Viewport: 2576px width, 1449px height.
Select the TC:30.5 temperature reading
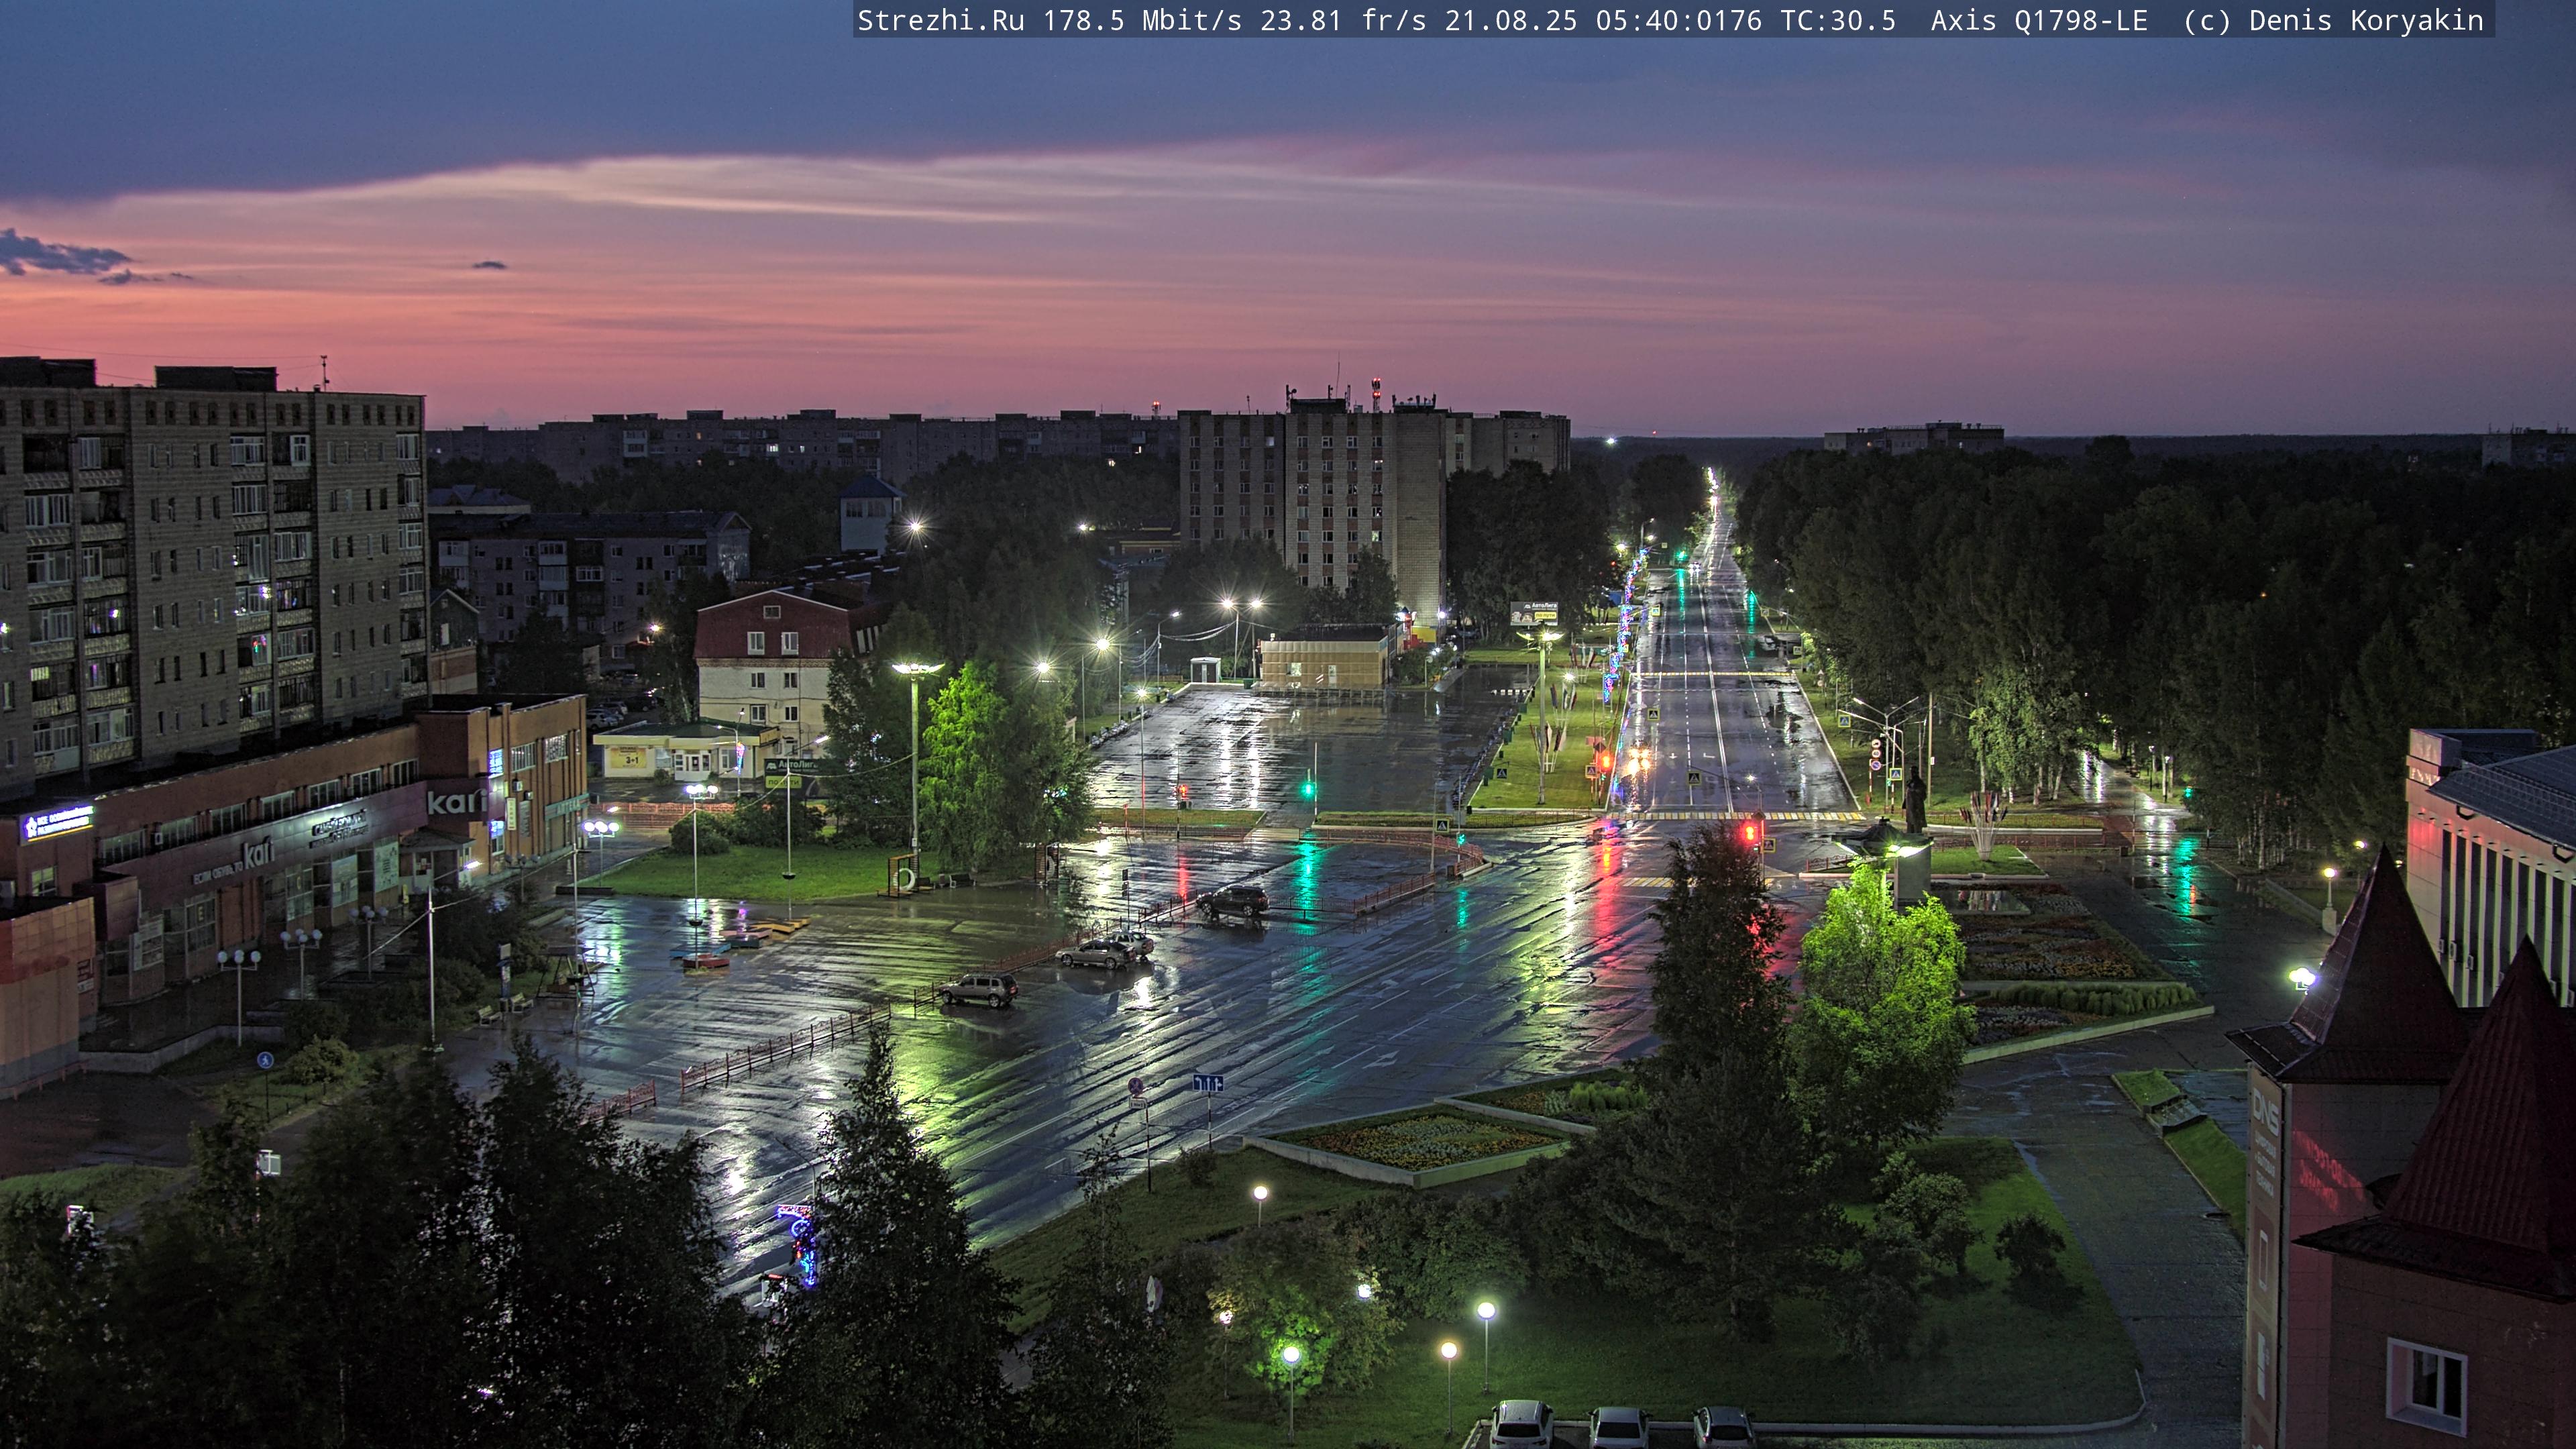point(1838,21)
